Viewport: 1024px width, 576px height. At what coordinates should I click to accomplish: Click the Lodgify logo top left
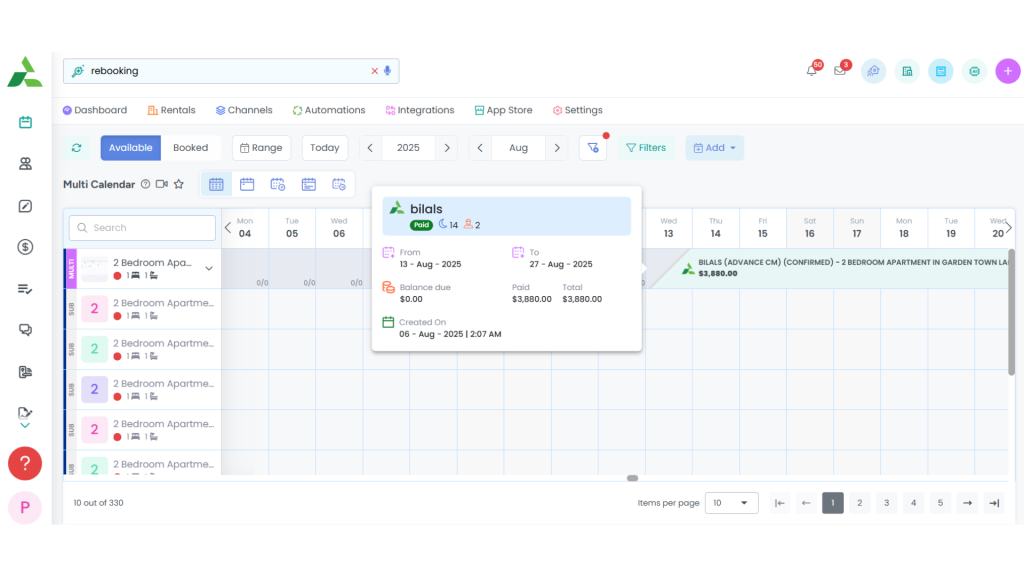click(25, 71)
